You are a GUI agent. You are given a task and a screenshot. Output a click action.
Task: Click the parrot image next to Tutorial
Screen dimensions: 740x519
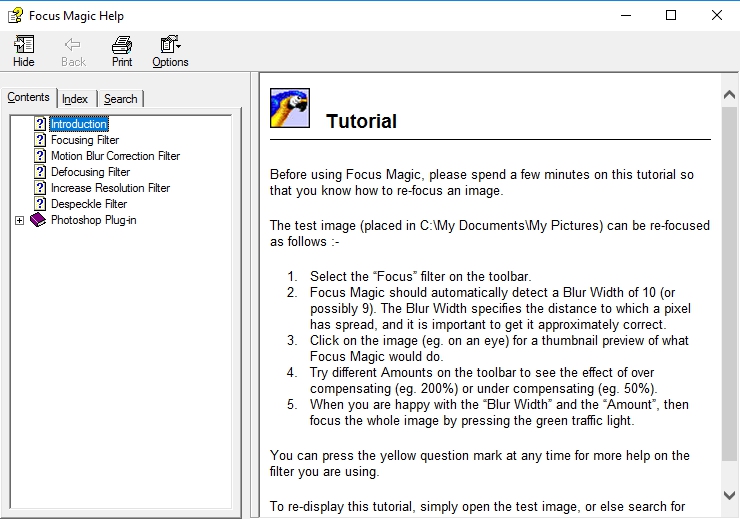[290, 108]
